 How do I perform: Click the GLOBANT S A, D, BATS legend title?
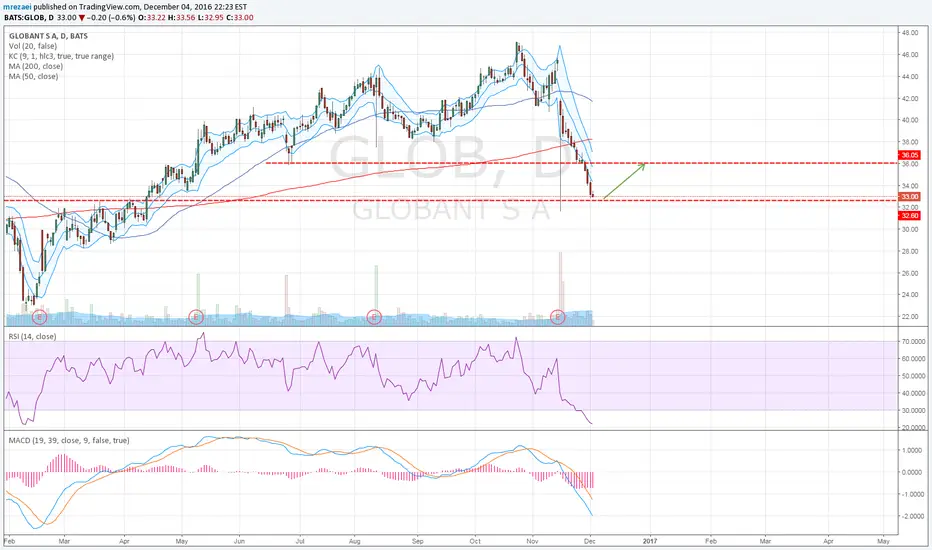[48, 36]
